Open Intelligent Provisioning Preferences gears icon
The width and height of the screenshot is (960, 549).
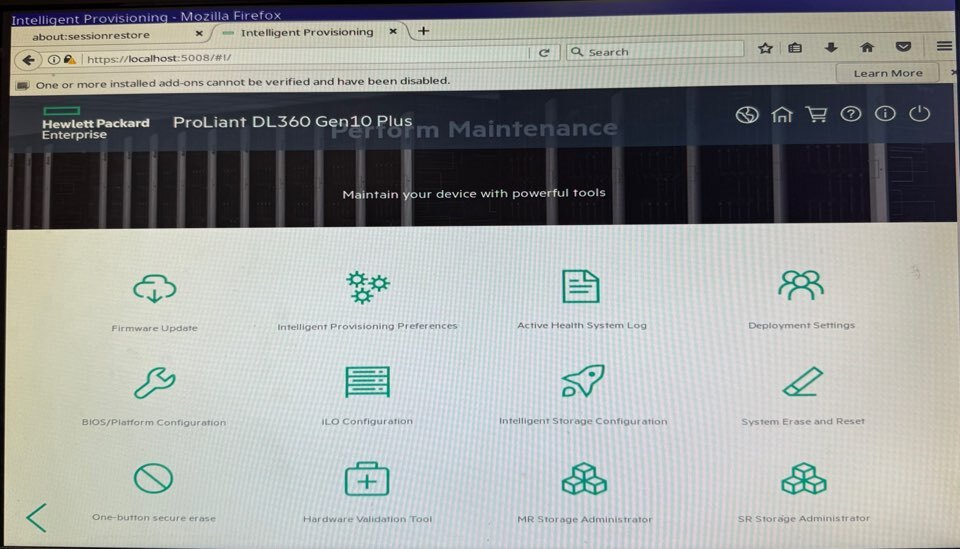pyautogui.click(x=367, y=288)
